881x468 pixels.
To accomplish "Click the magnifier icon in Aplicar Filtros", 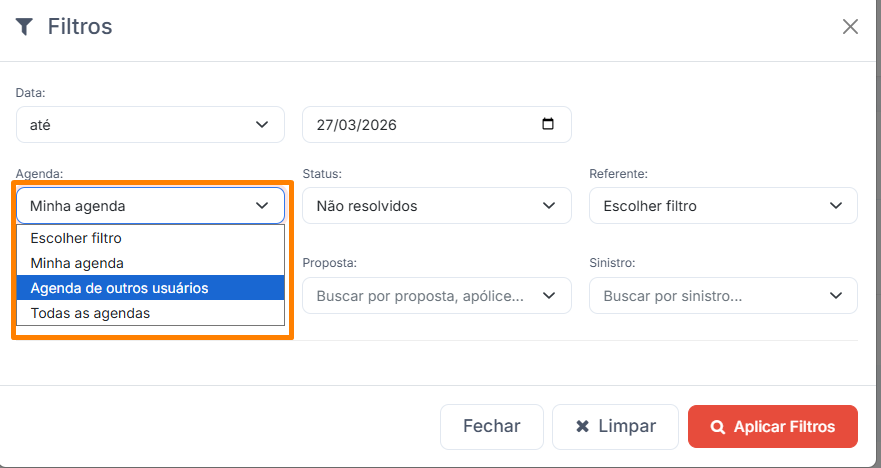I will (716, 427).
